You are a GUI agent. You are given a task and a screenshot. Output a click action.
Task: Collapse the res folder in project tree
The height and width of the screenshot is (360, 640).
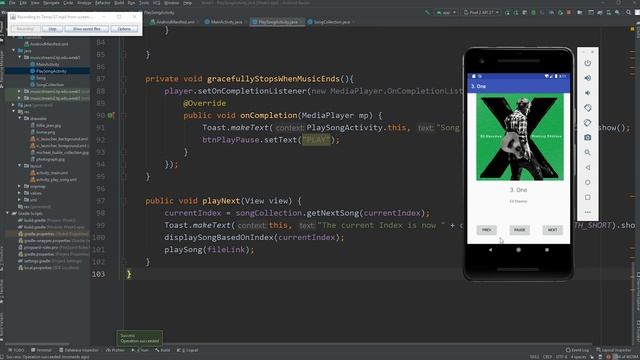(x=14, y=111)
